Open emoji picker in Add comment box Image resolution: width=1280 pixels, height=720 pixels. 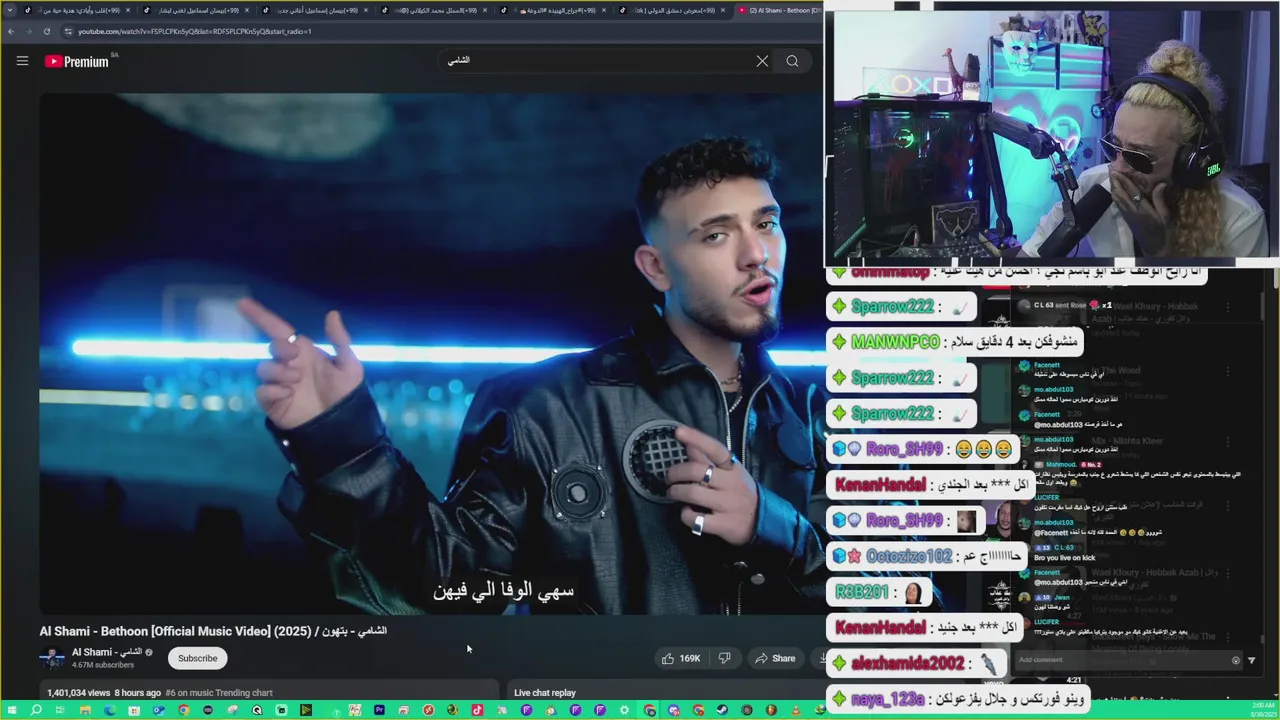click(1236, 660)
